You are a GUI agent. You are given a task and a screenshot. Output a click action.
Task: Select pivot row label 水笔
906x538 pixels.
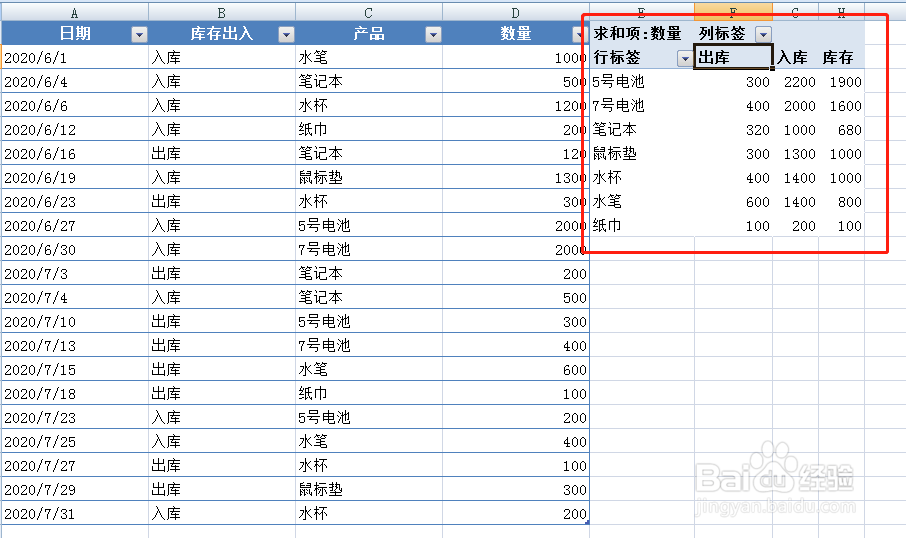coord(641,202)
